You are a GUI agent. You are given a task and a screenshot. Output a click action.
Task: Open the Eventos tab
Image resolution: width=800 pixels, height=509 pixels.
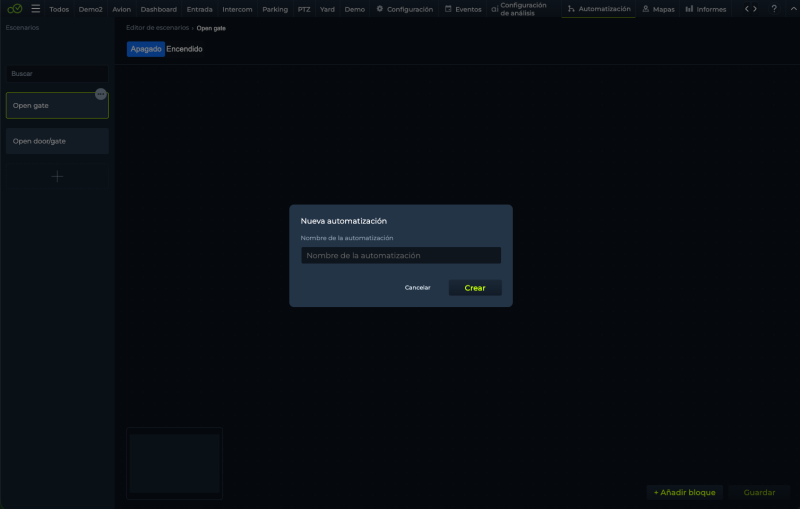463,9
